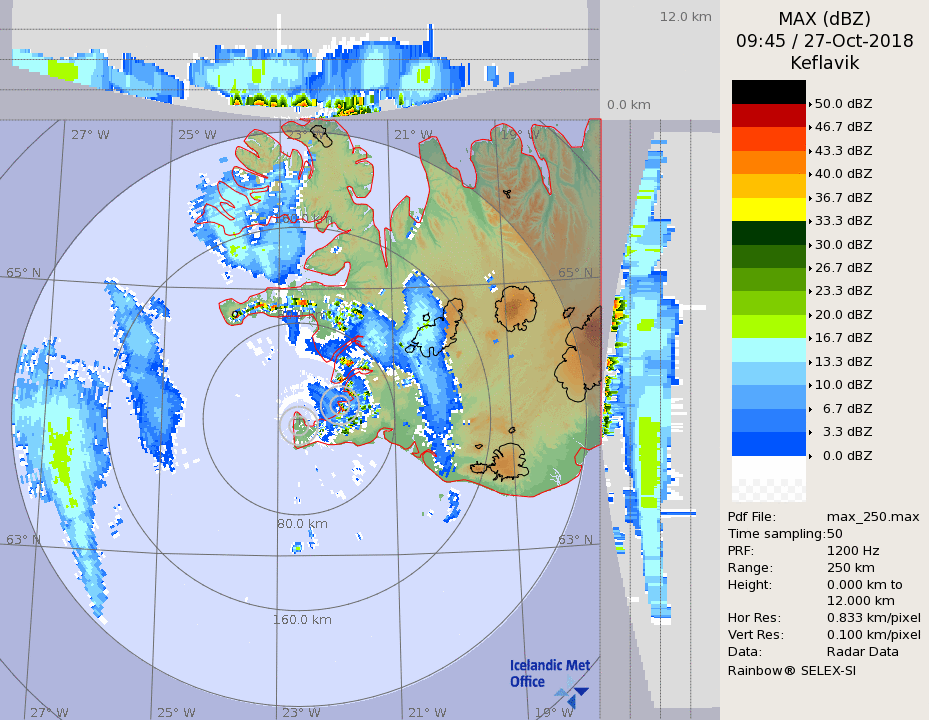Viewport: 929px width, 720px height.
Task: Select the yellow 33.3 dBZ legend swatch
Action: click(768, 209)
